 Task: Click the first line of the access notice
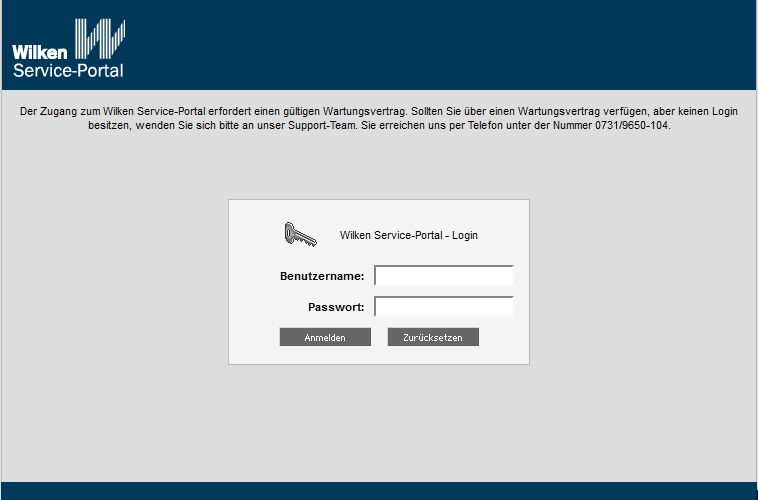(378, 112)
